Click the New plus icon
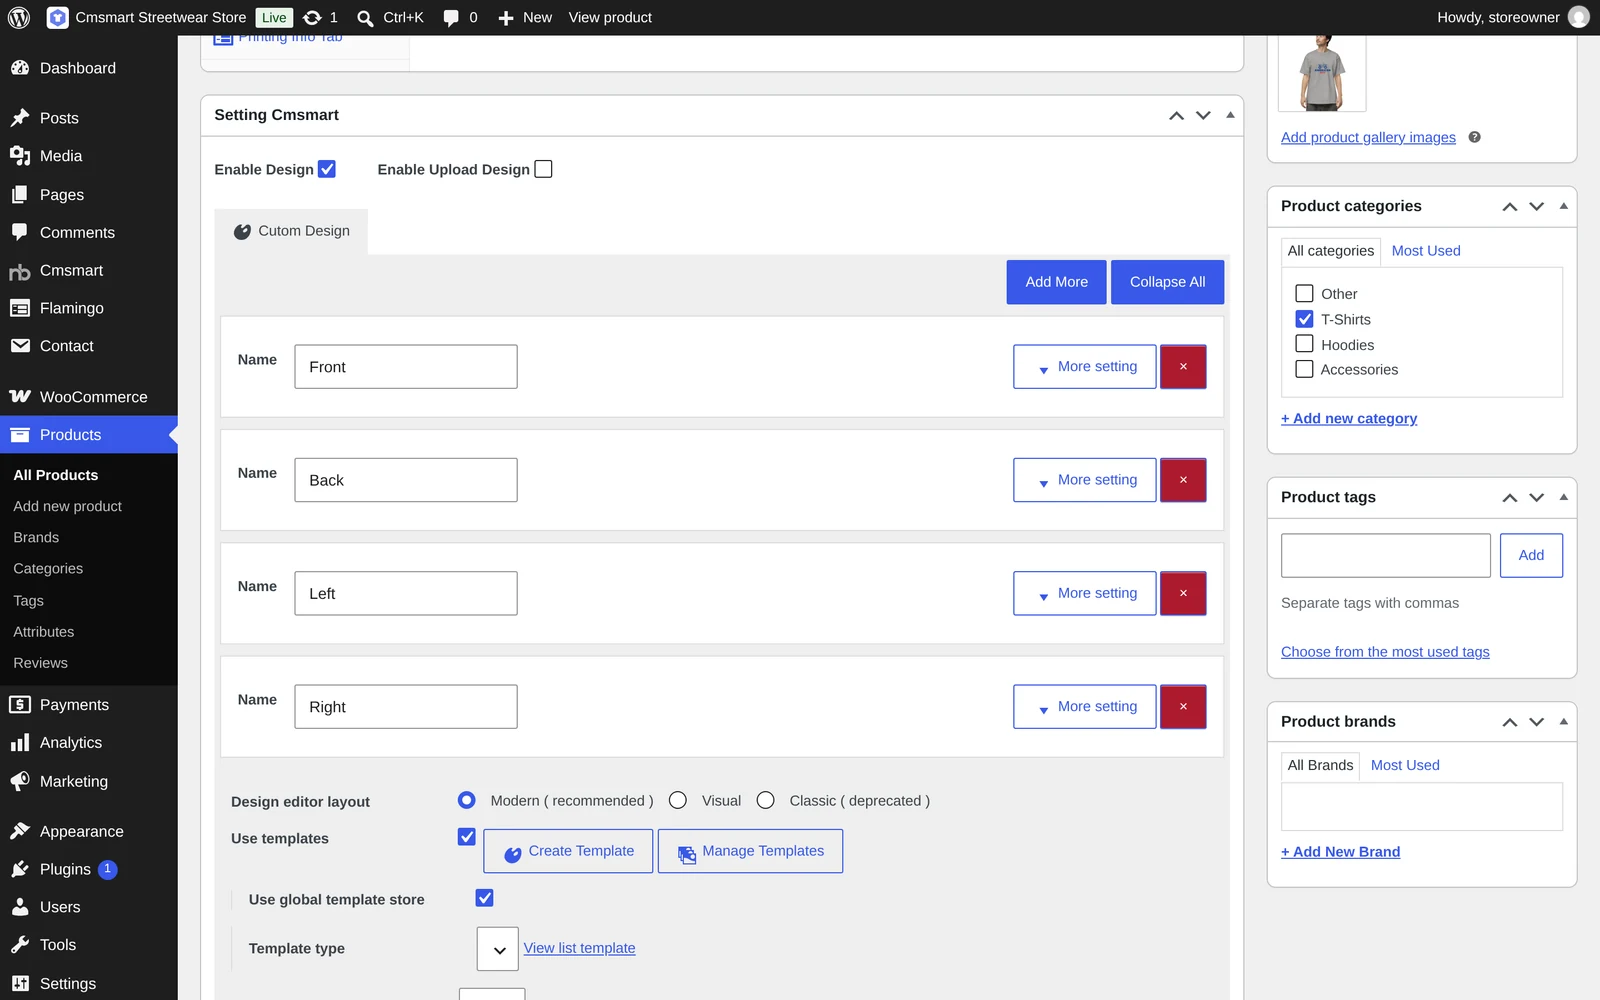Viewport: 1600px width, 1000px height. tap(506, 18)
